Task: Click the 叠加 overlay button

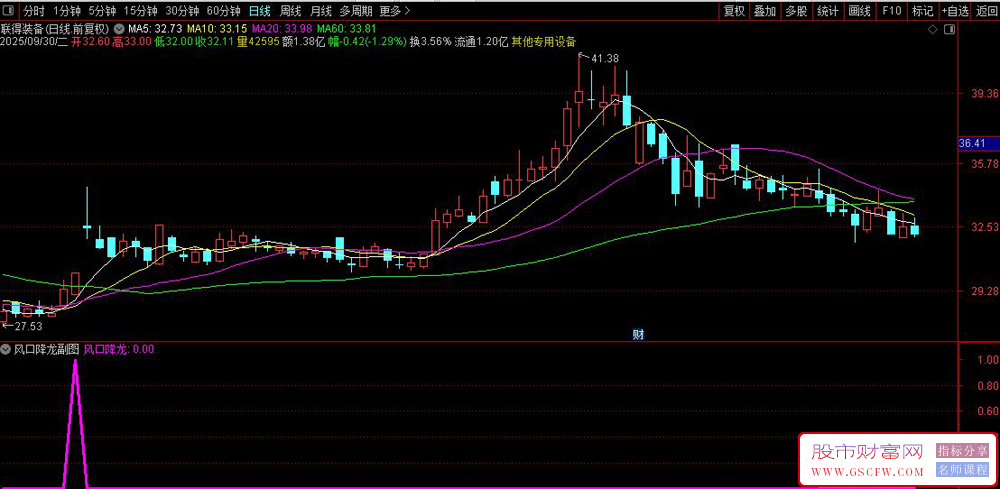Action: coord(765,11)
